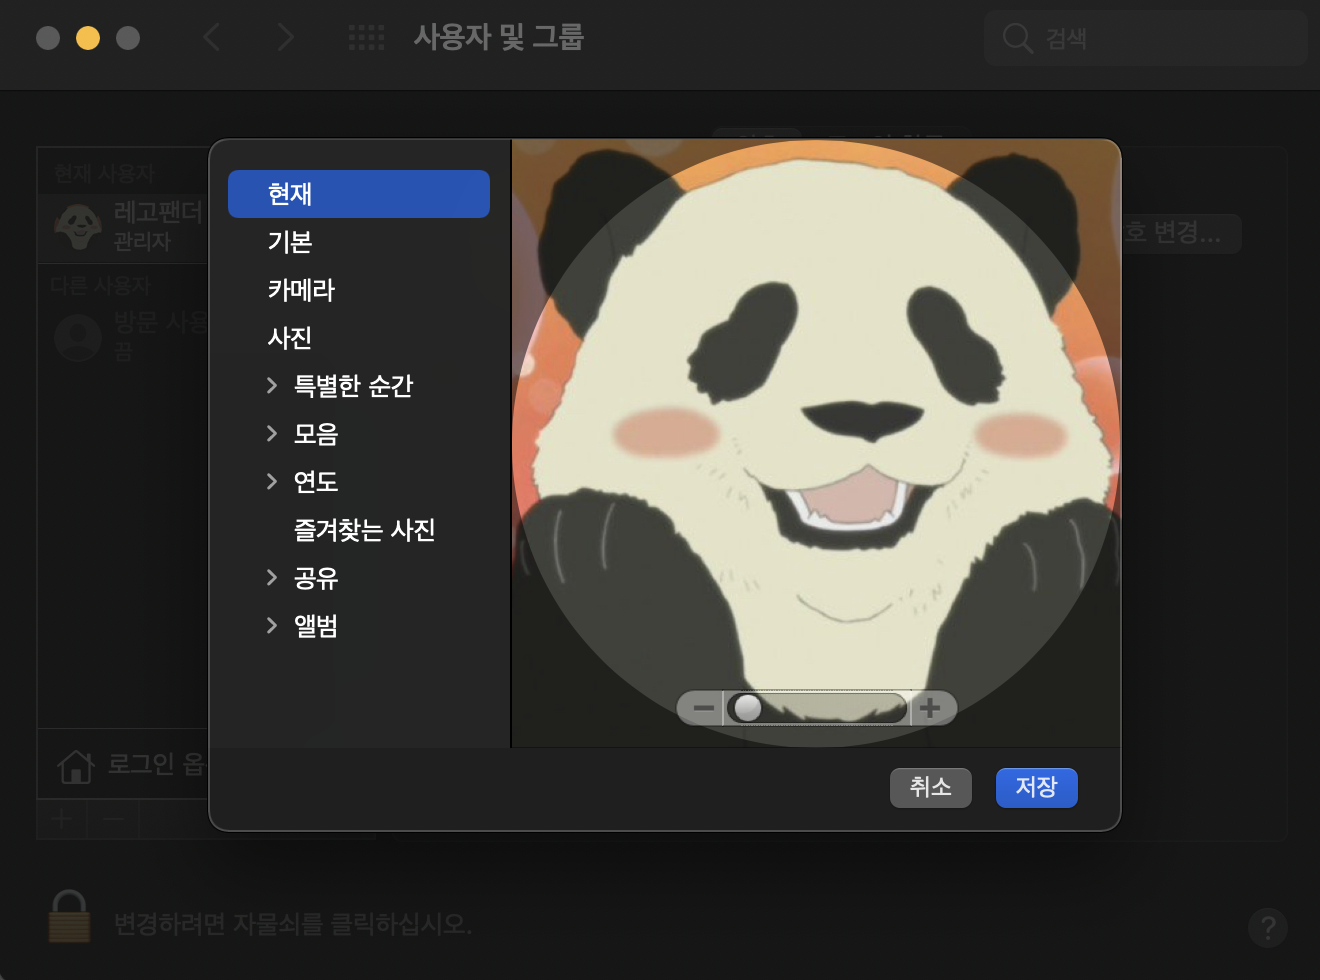Click the 저장 button
The width and height of the screenshot is (1320, 980).
(1037, 788)
